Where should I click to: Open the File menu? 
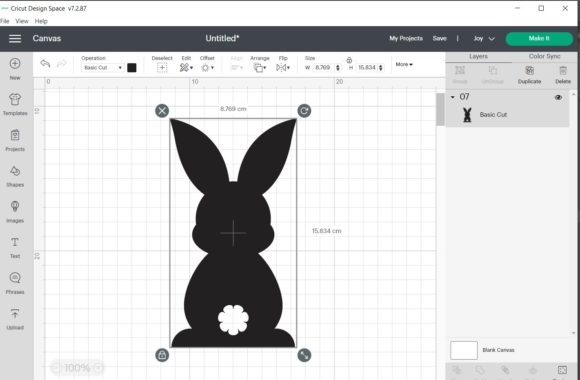pos(5,21)
